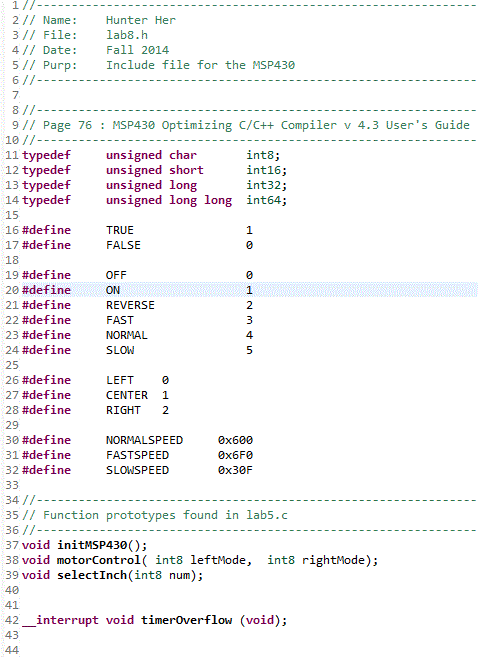This screenshot has height=658, width=478.
Task: Click the name 'Hunter Her' in the header comment
Action: 141,20
